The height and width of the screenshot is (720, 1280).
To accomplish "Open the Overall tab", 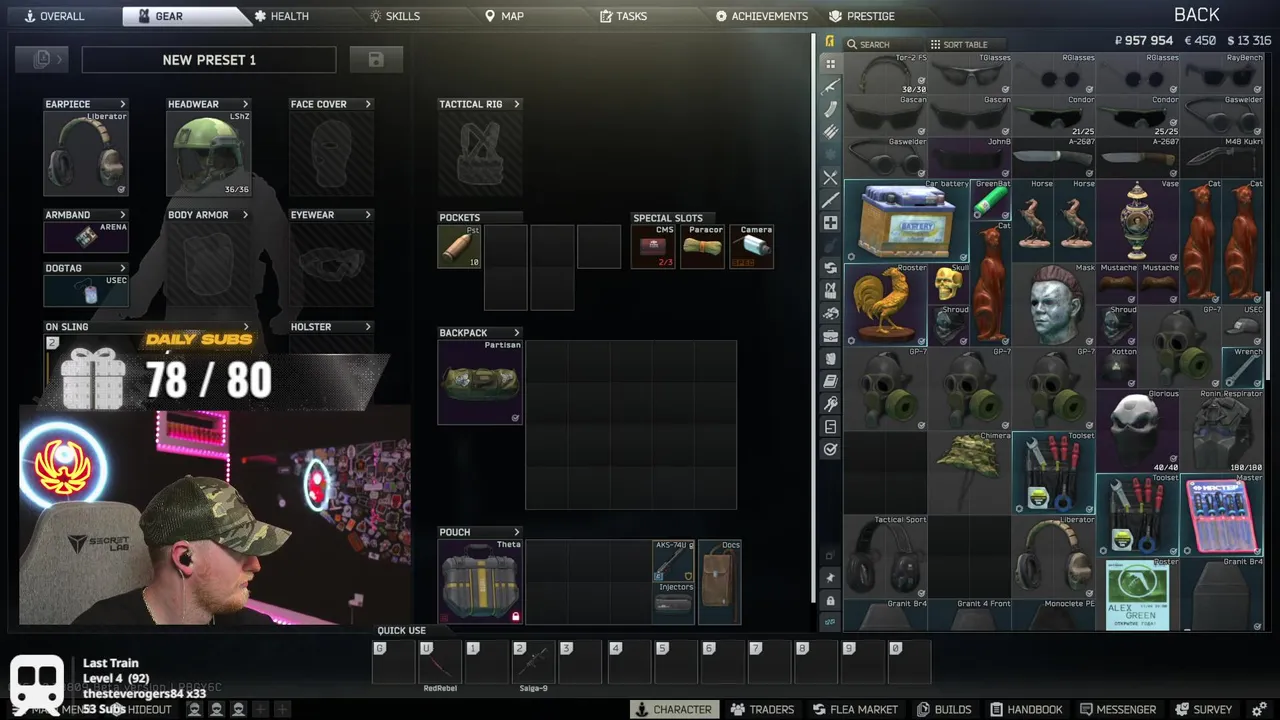I will pos(55,16).
